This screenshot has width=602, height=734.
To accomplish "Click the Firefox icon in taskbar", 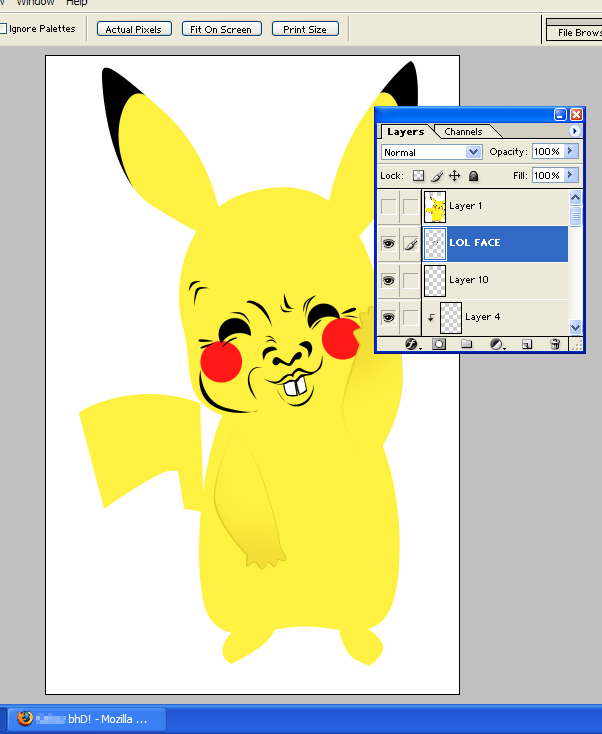I will click(x=25, y=718).
